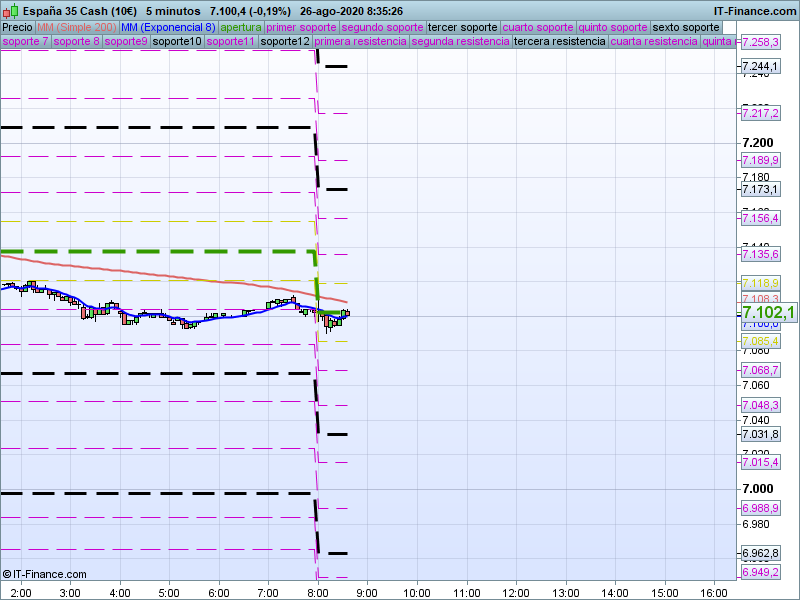
Task: Select the Precio legend label
Action: 17,27
